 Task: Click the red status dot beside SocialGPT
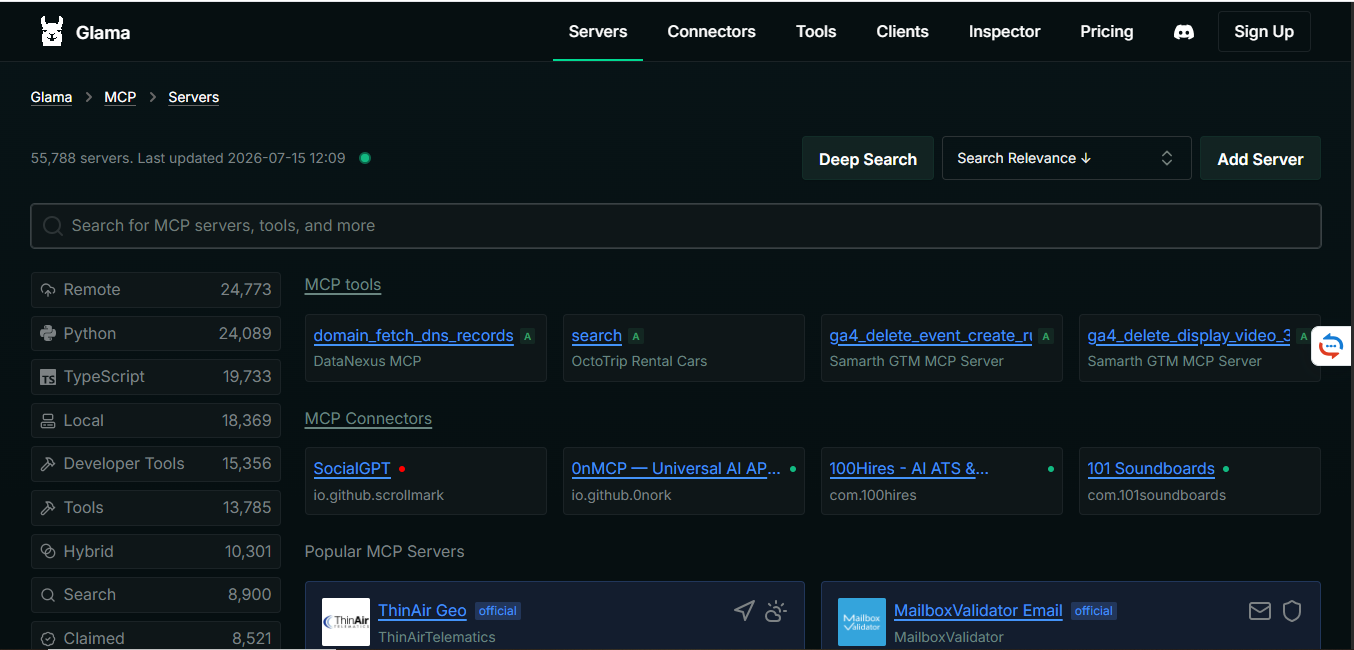402,468
